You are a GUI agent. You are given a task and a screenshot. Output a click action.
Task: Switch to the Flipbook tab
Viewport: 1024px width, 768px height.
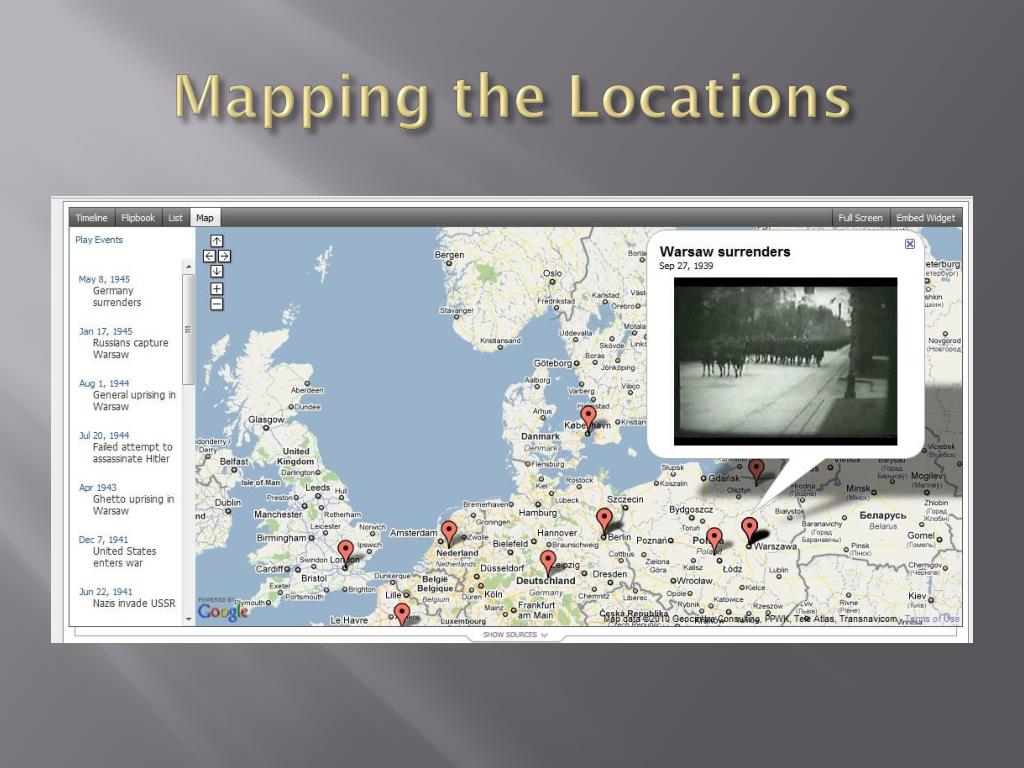click(x=138, y=218)
